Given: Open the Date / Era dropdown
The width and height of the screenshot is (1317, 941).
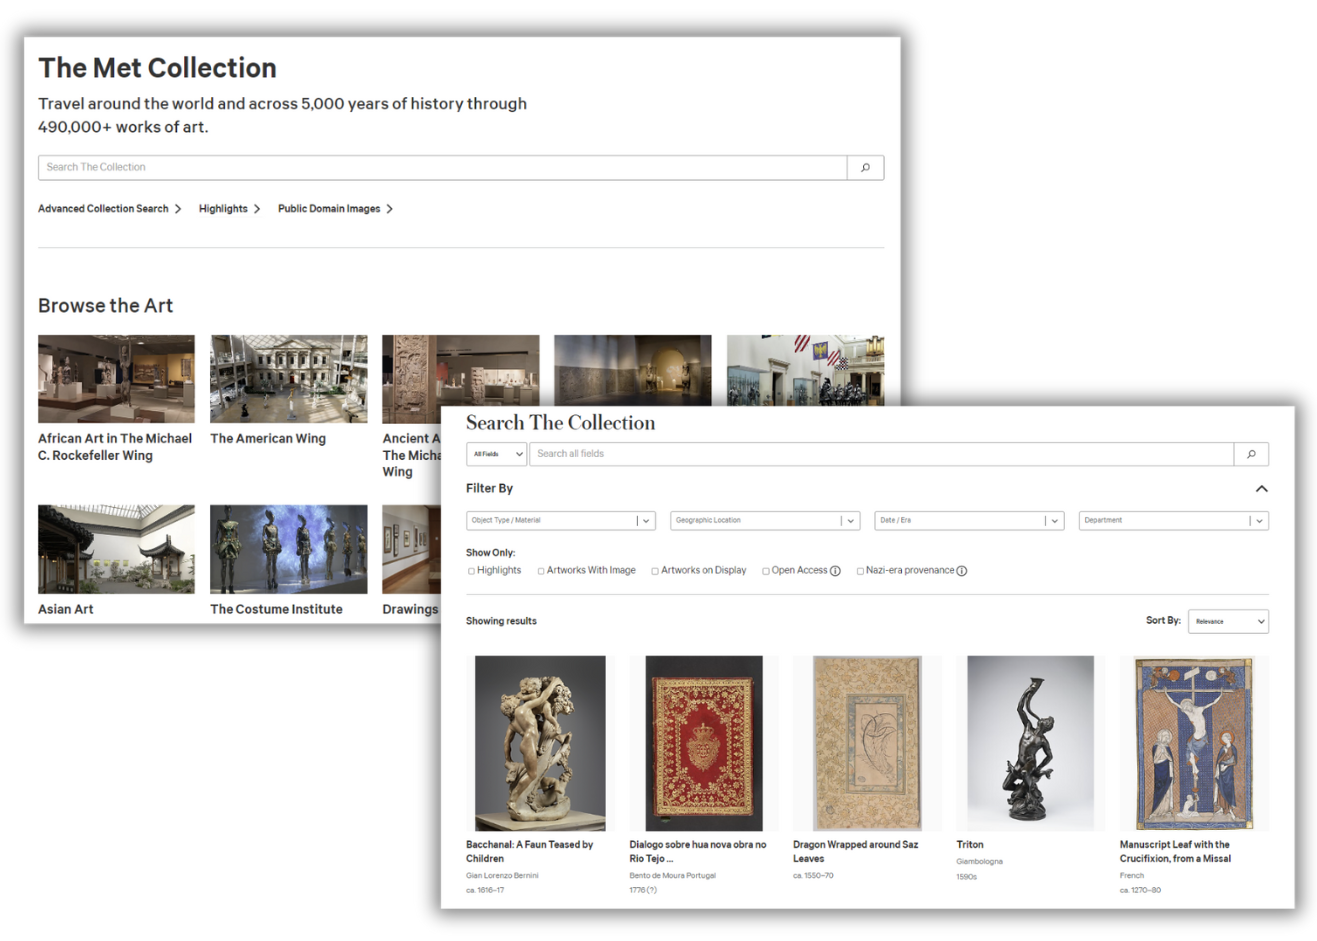Looking at the screenshot, I should click(969, 520).
